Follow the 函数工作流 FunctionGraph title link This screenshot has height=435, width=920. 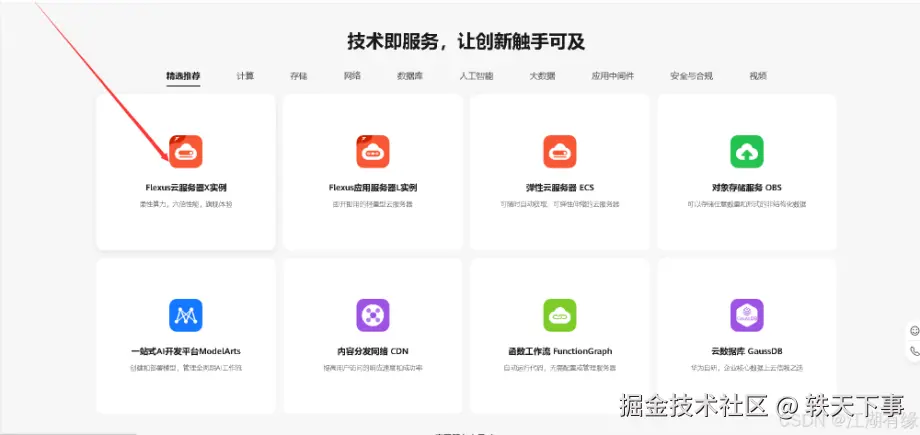tap(560, 352)
